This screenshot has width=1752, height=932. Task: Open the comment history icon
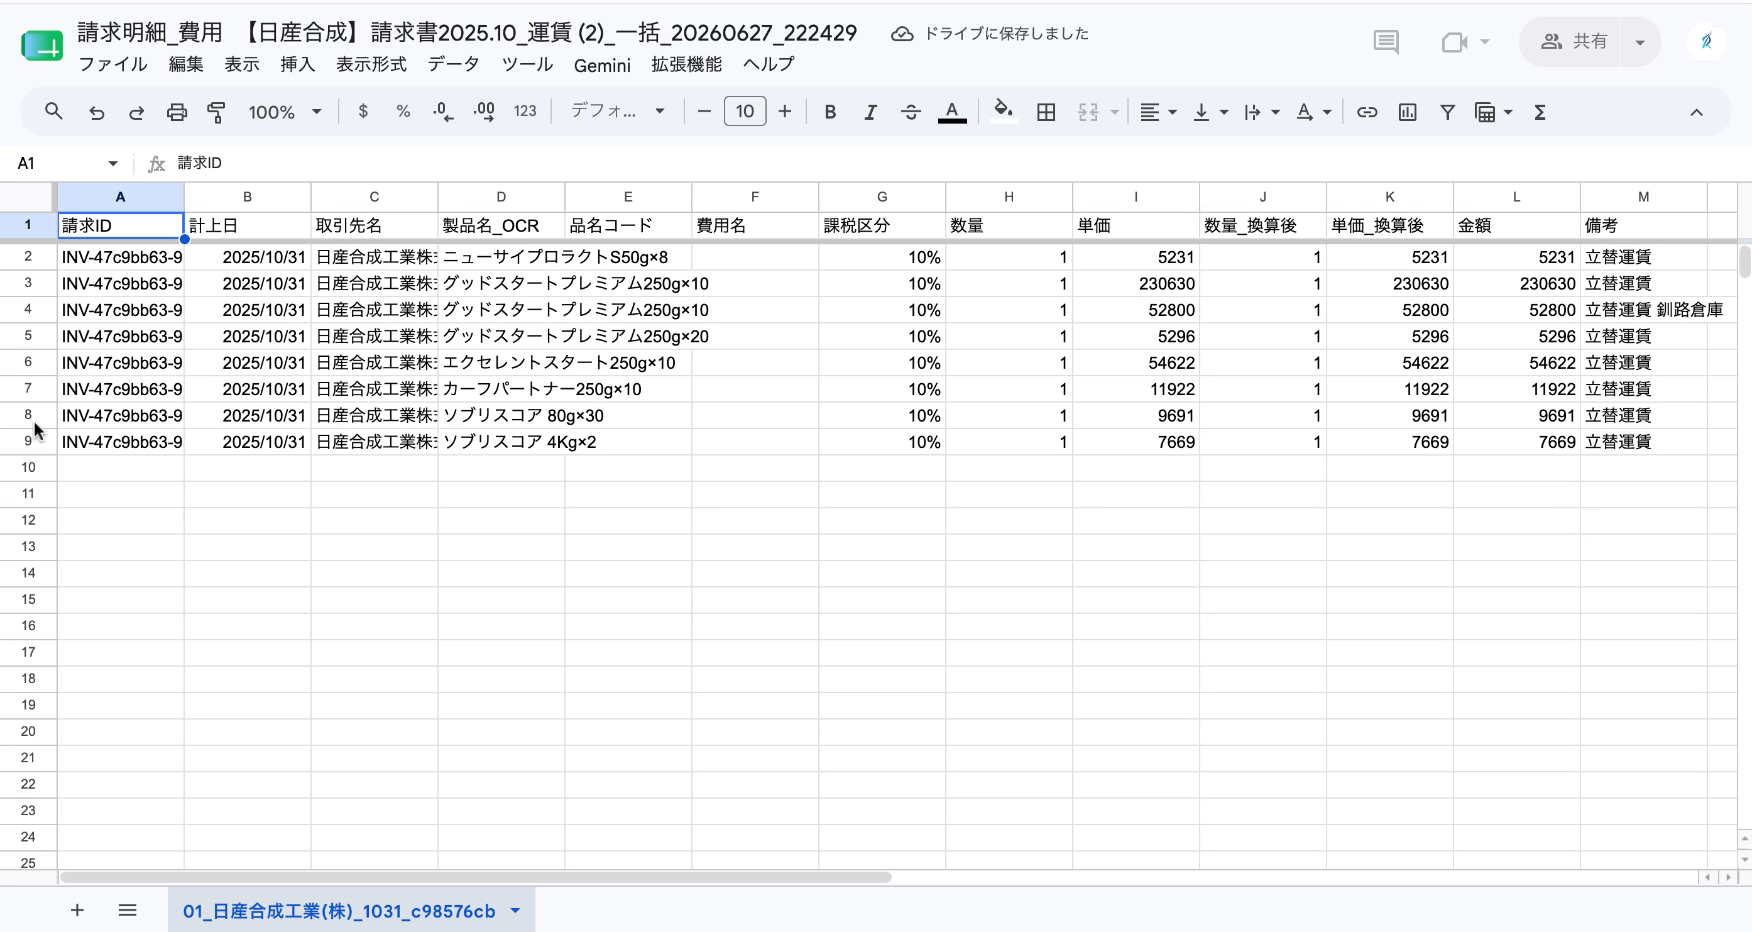point(1386,42)
